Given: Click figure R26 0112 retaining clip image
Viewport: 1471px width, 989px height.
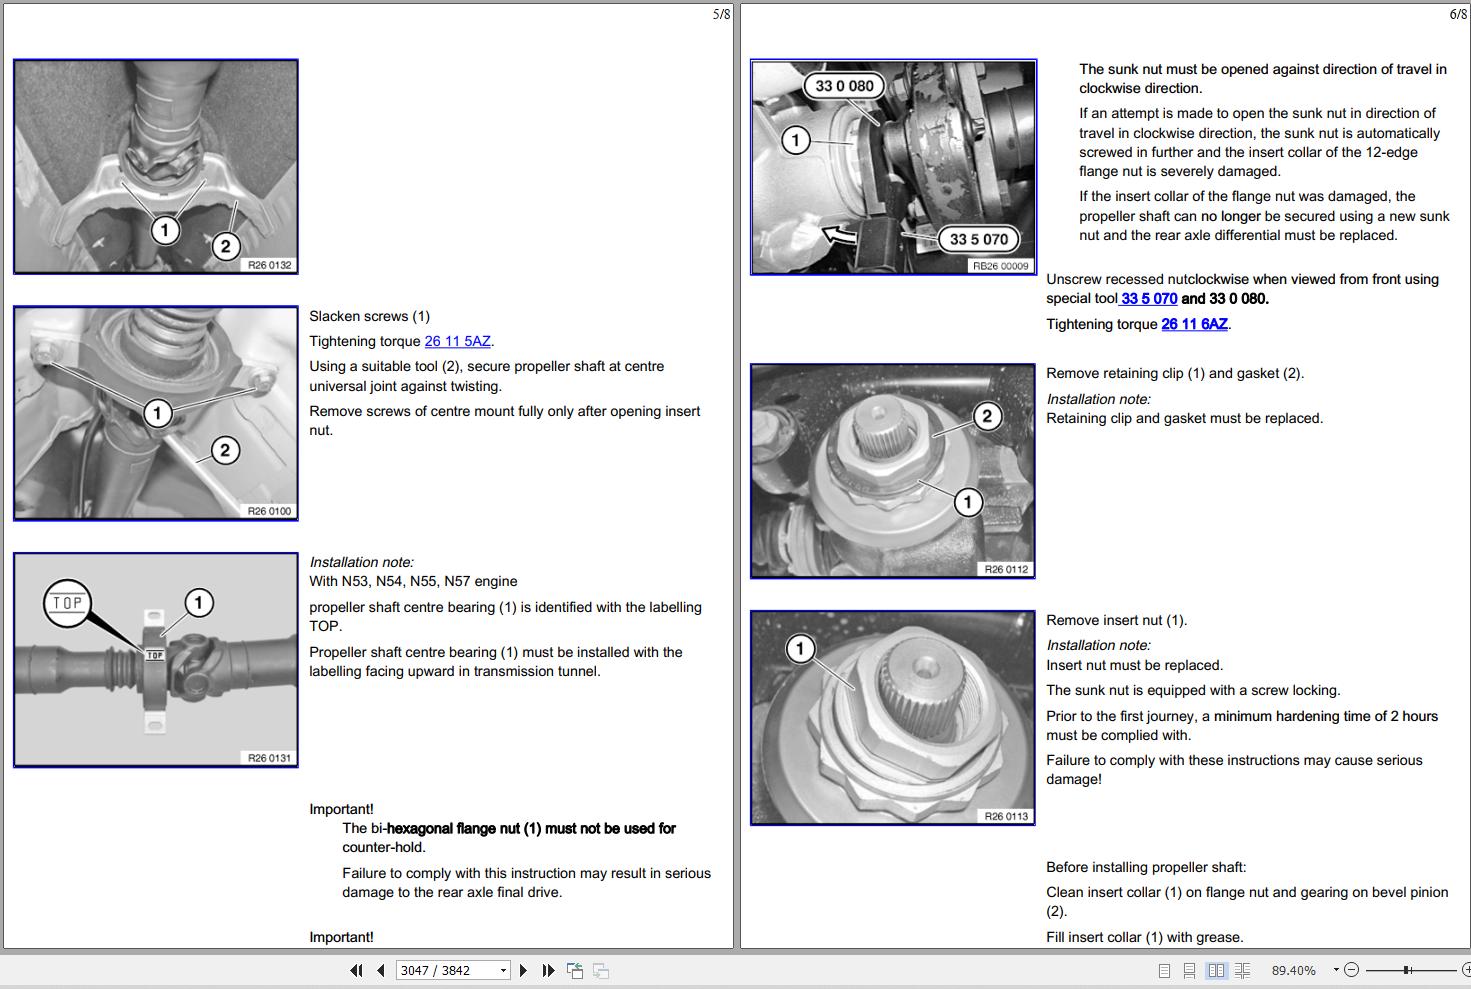Looking at the screenshot, I should click(893, 471).
